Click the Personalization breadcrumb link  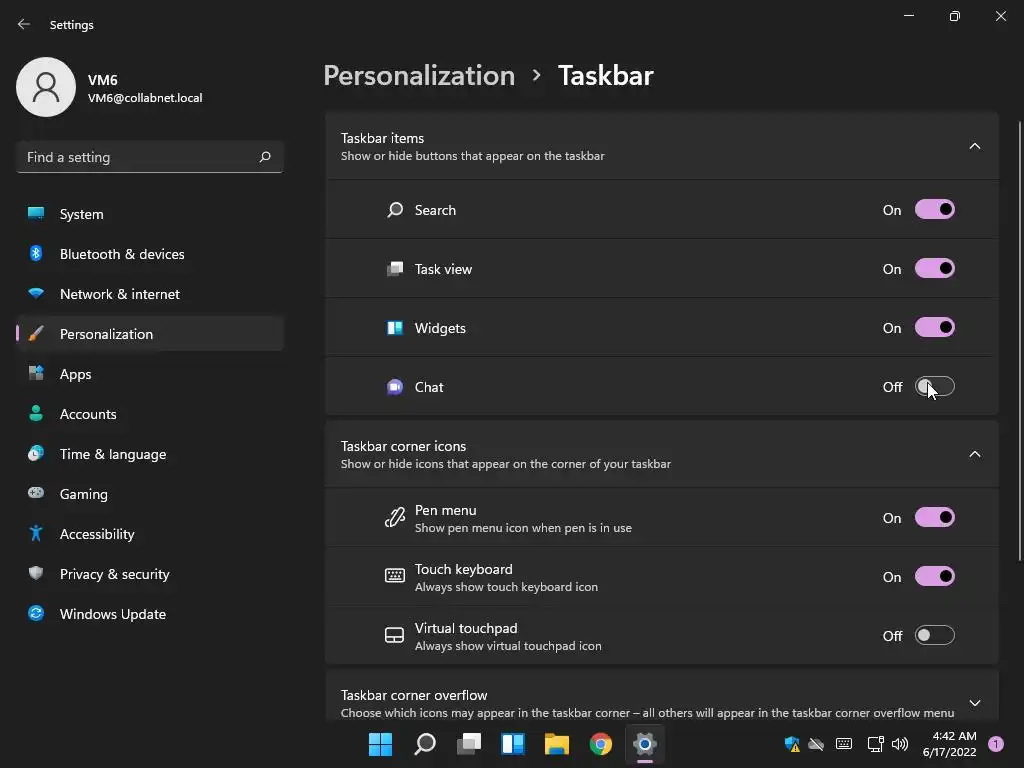[x=419, y=76]
